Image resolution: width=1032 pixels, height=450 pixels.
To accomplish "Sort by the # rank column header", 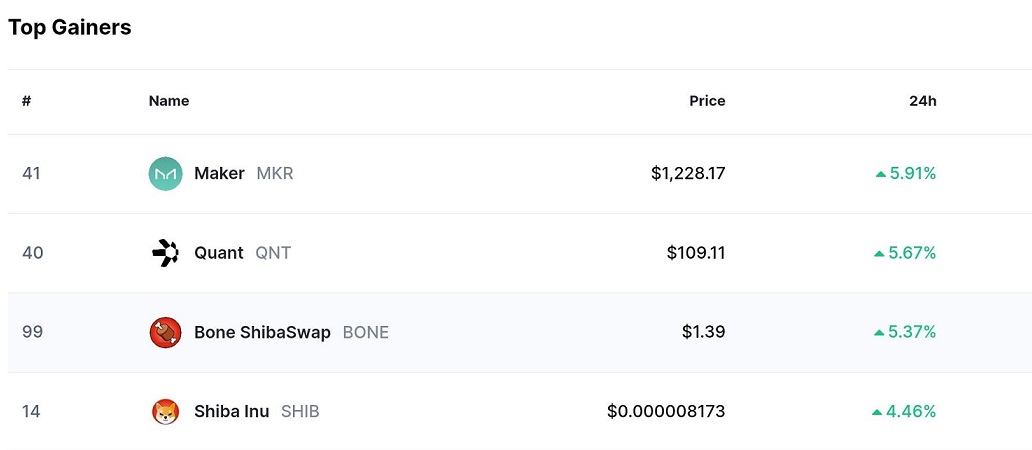I will click(x=26, y=101).
